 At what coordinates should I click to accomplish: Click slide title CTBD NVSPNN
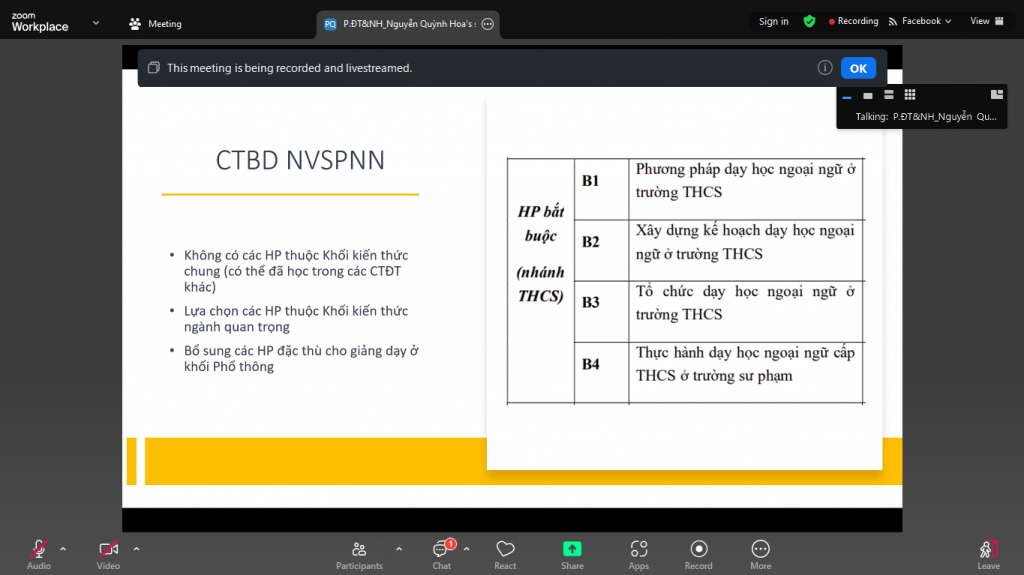pos(300,160)
